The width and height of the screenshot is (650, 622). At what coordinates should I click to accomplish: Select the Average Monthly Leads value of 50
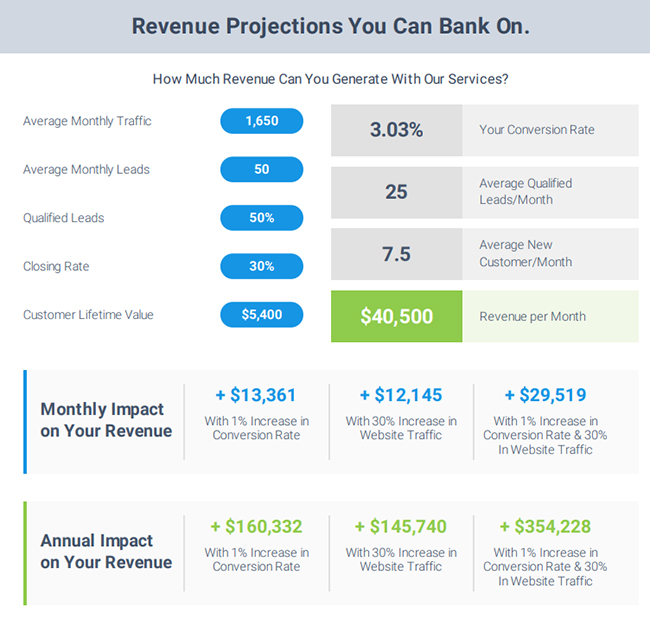[262, 169]
